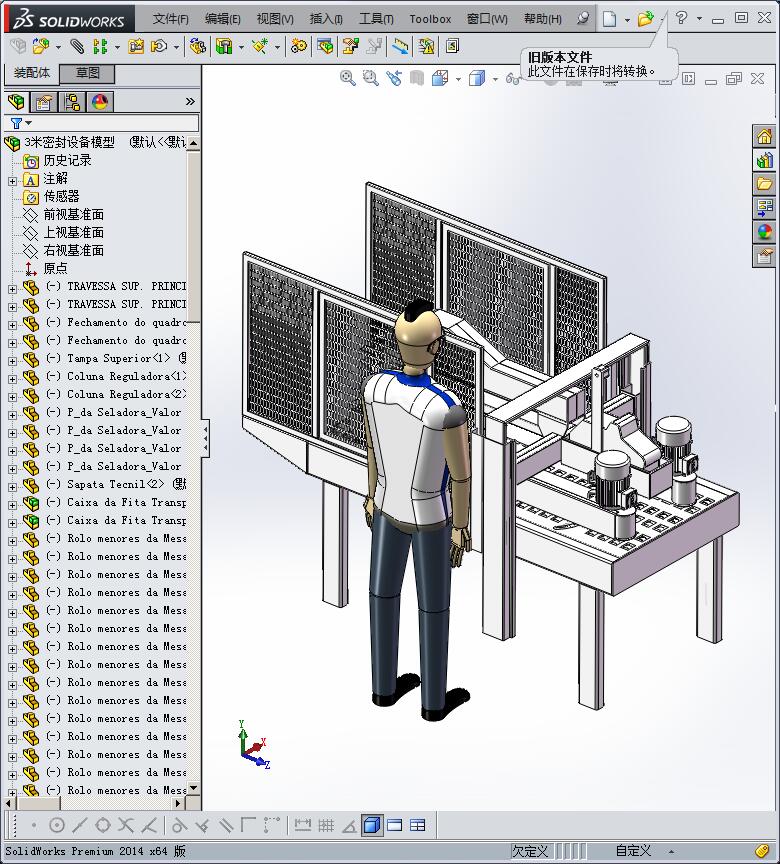This screenshot has height=864, width=780.
Task: Open the View Palette task pane
Action: [x=764, y=208]
